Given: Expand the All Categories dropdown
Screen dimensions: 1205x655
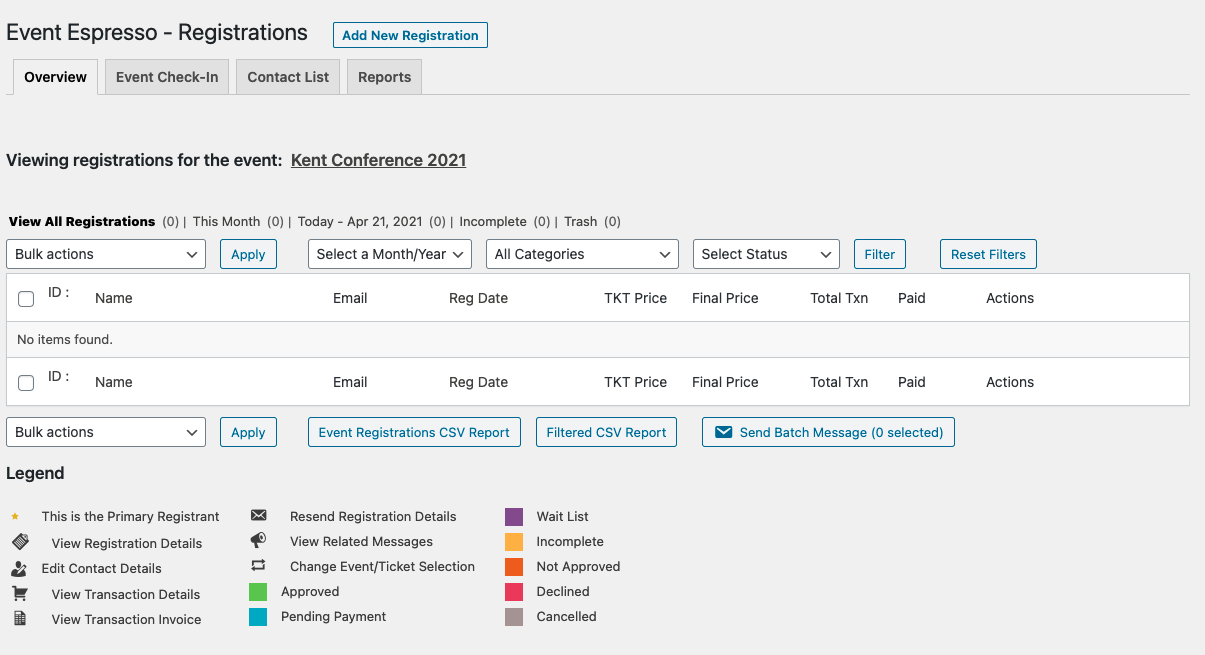Looking at the screenshot, I should pos(582,254).
